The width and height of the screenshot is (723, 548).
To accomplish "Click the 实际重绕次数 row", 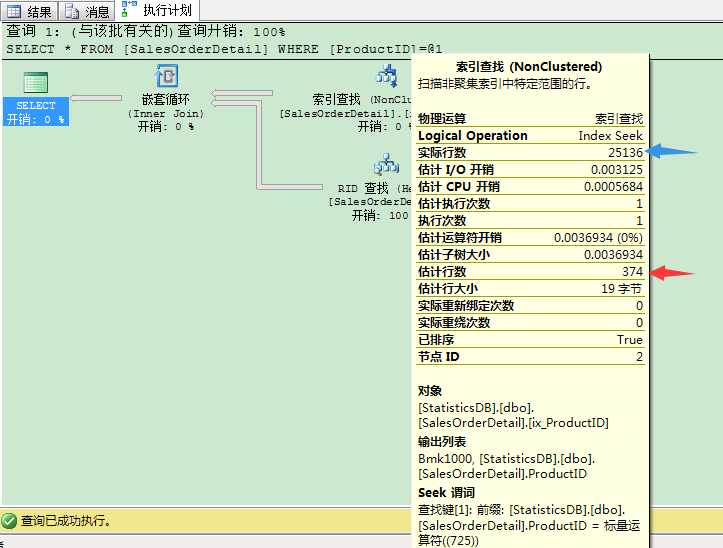I will coord(530,322).
